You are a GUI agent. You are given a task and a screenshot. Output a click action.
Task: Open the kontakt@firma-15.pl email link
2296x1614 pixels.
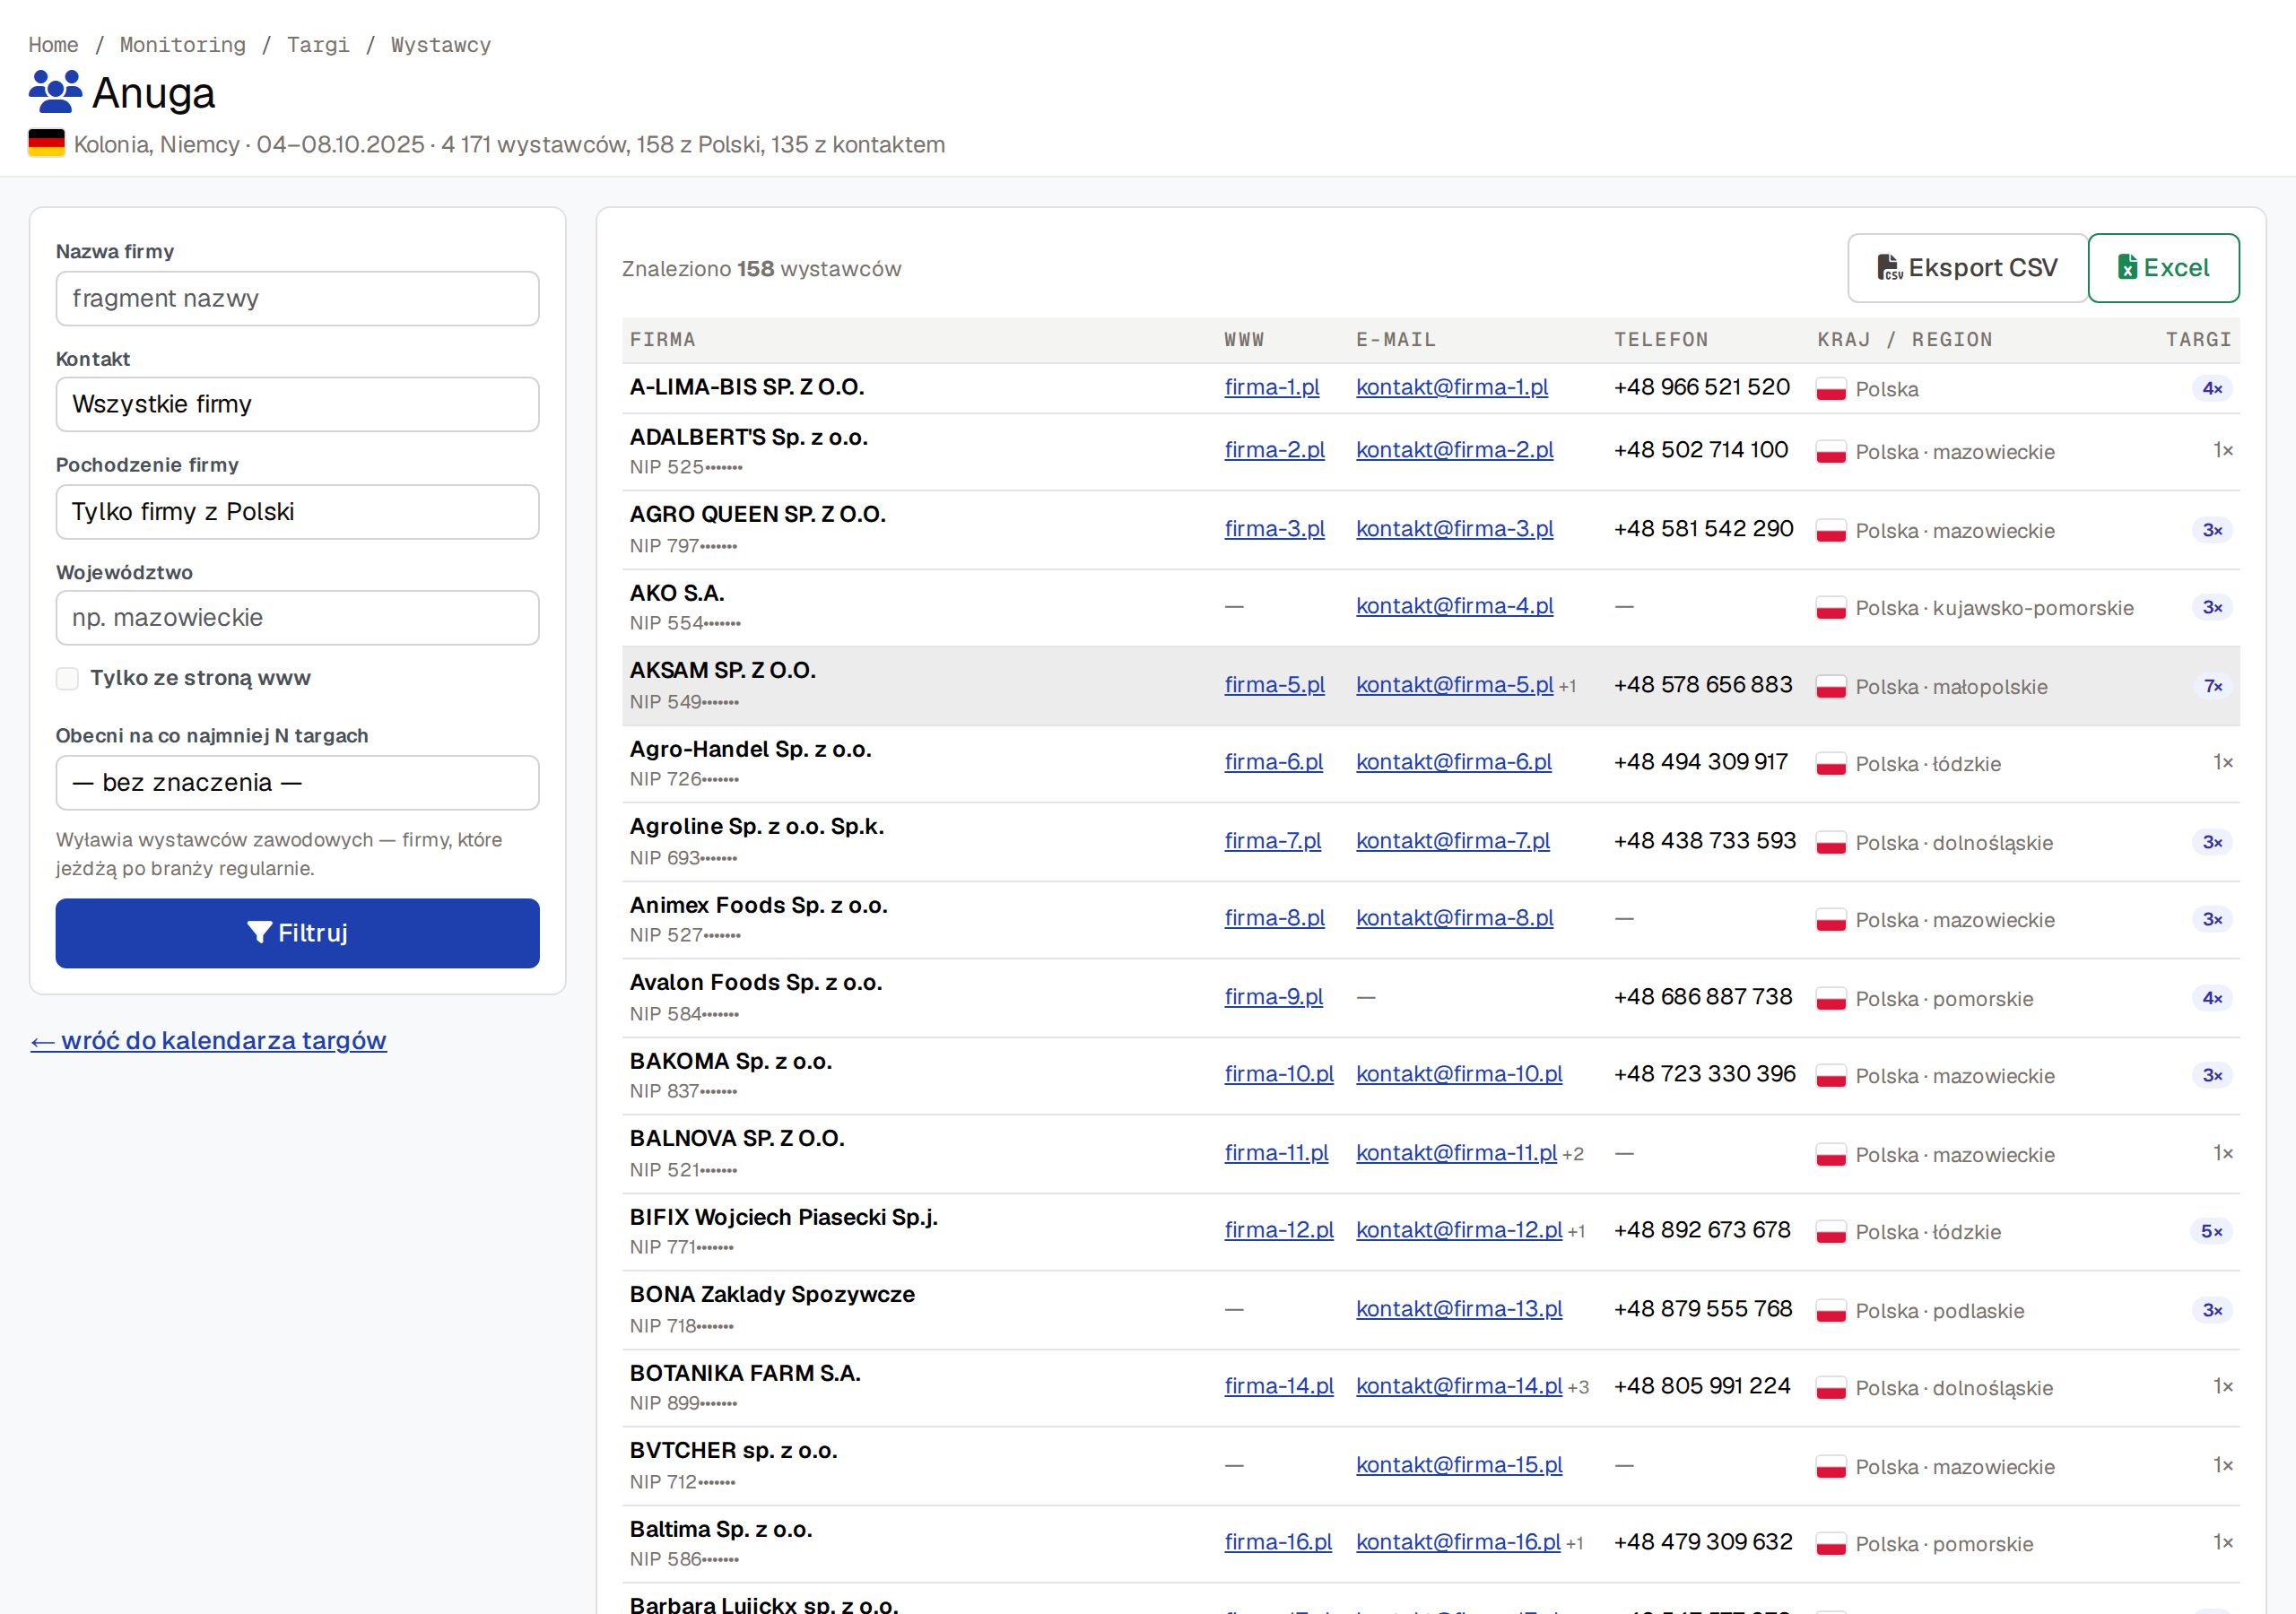pyautogui.click(x=1459, y=1465)
